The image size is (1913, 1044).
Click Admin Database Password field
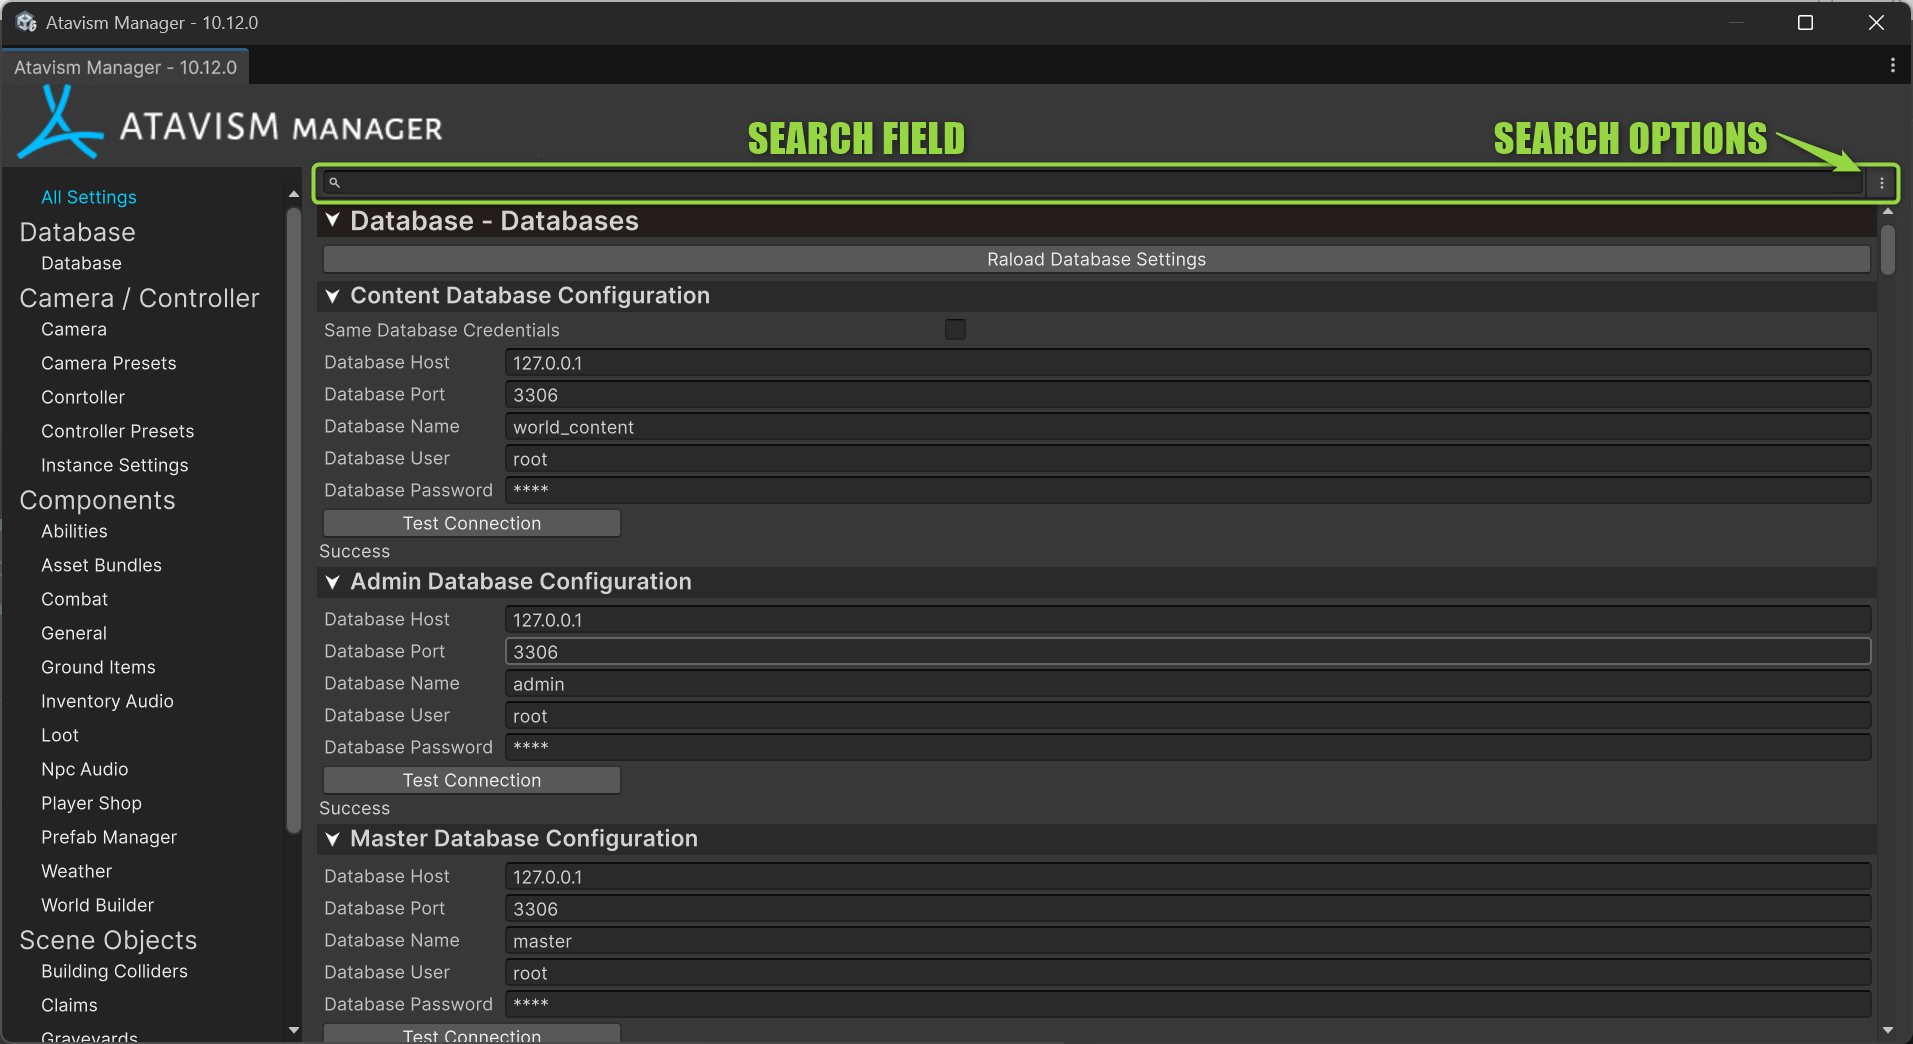1188,747
